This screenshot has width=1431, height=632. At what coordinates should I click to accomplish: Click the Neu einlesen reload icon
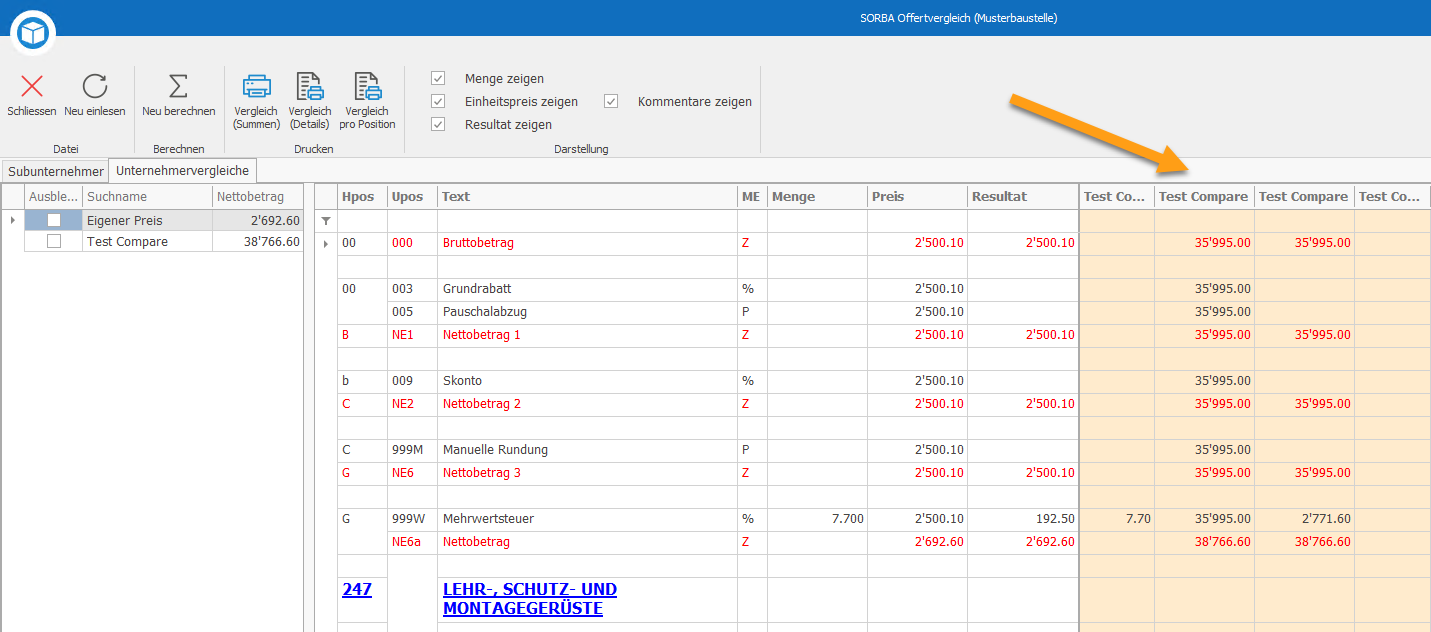coord(94,86)
